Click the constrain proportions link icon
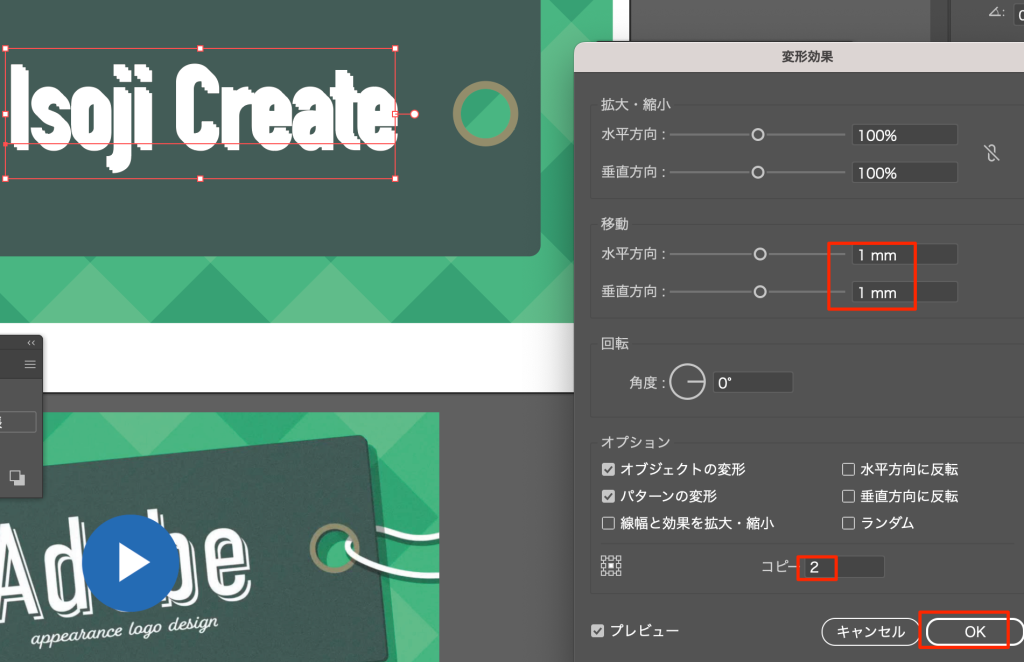This screenshot has height=662, width=1024. point(991,154)
